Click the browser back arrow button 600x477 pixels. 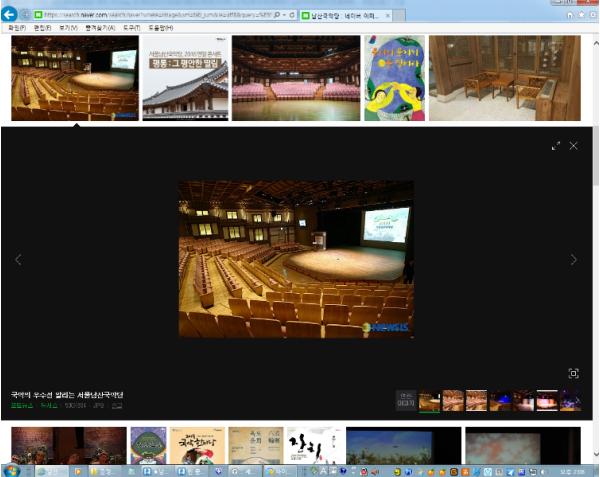tap(9, 15)
